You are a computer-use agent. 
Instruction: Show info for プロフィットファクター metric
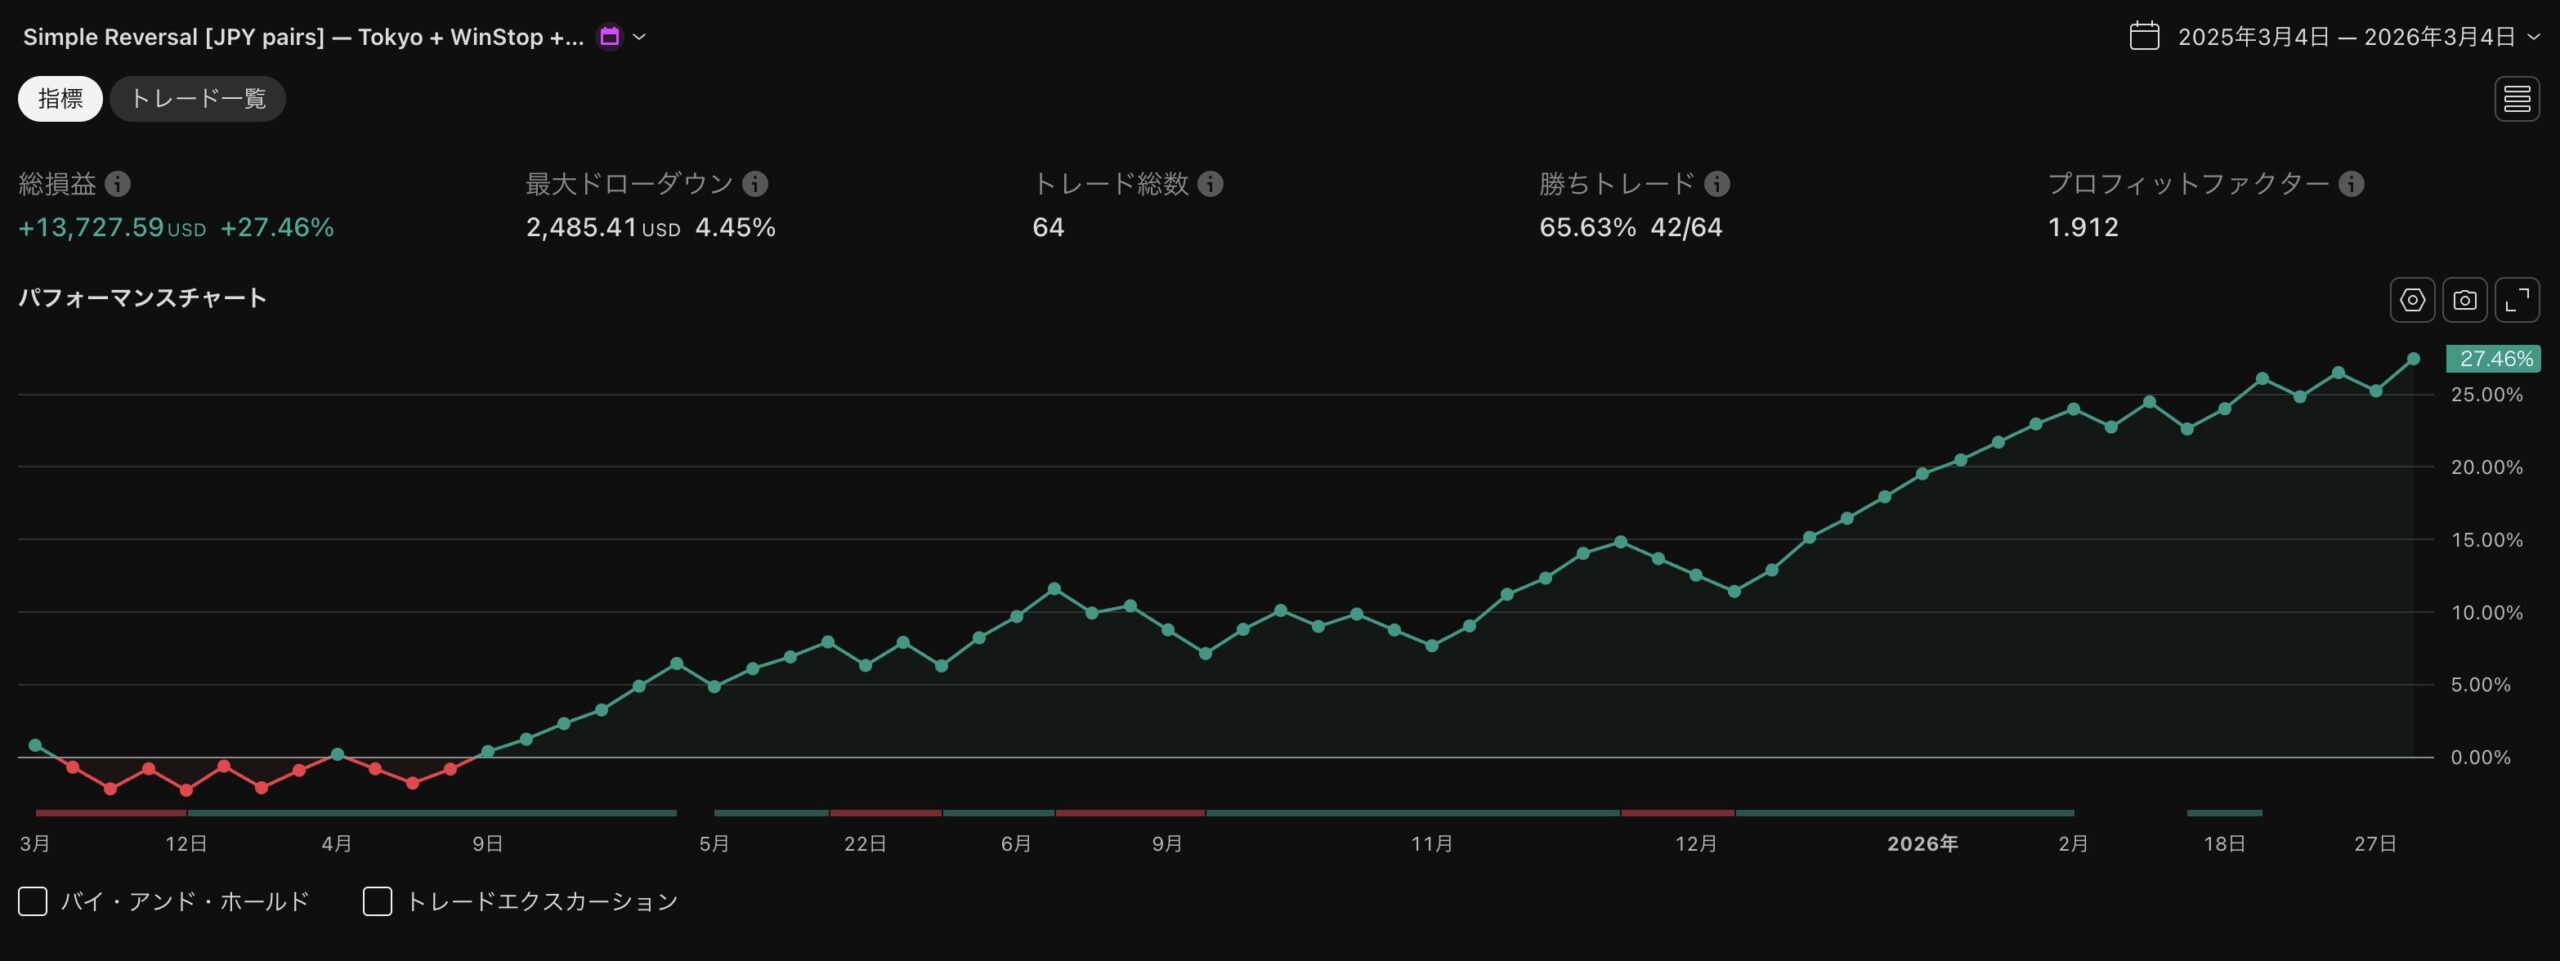point(2350,184)
